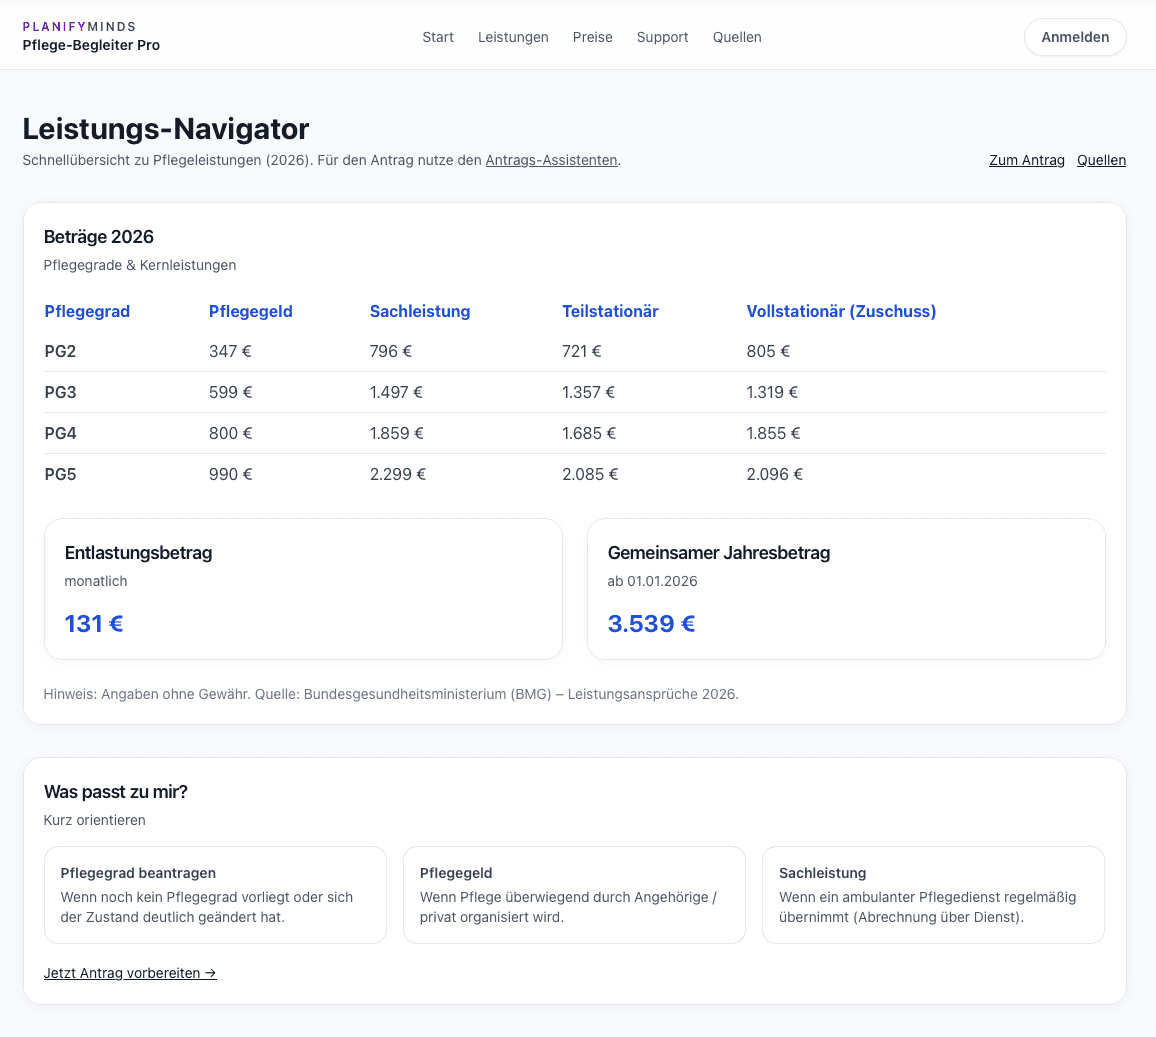Select the Pflegegrad beantragen card
1156x1037 pixels.
coord(215,894)
